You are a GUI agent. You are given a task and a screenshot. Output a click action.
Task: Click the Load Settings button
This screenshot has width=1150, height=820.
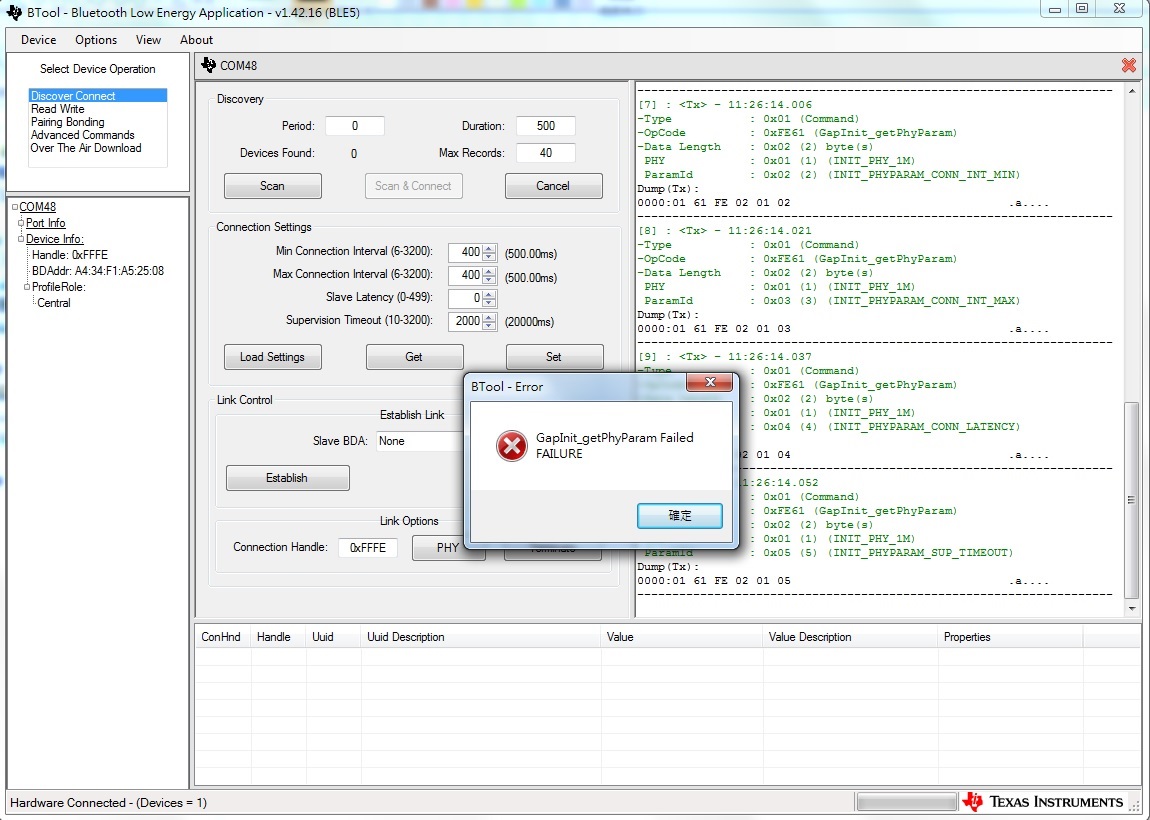point(272,356)
